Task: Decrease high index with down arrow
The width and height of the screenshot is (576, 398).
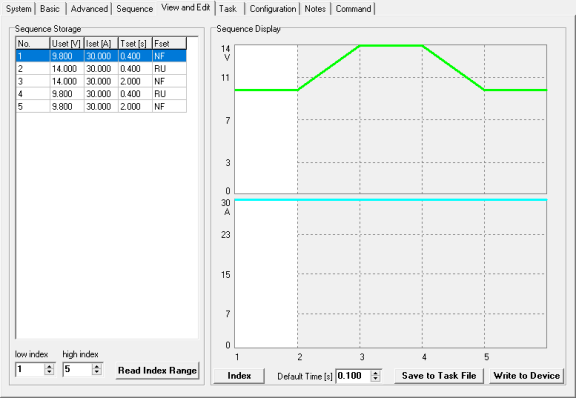Action: [x=97, y=372]
